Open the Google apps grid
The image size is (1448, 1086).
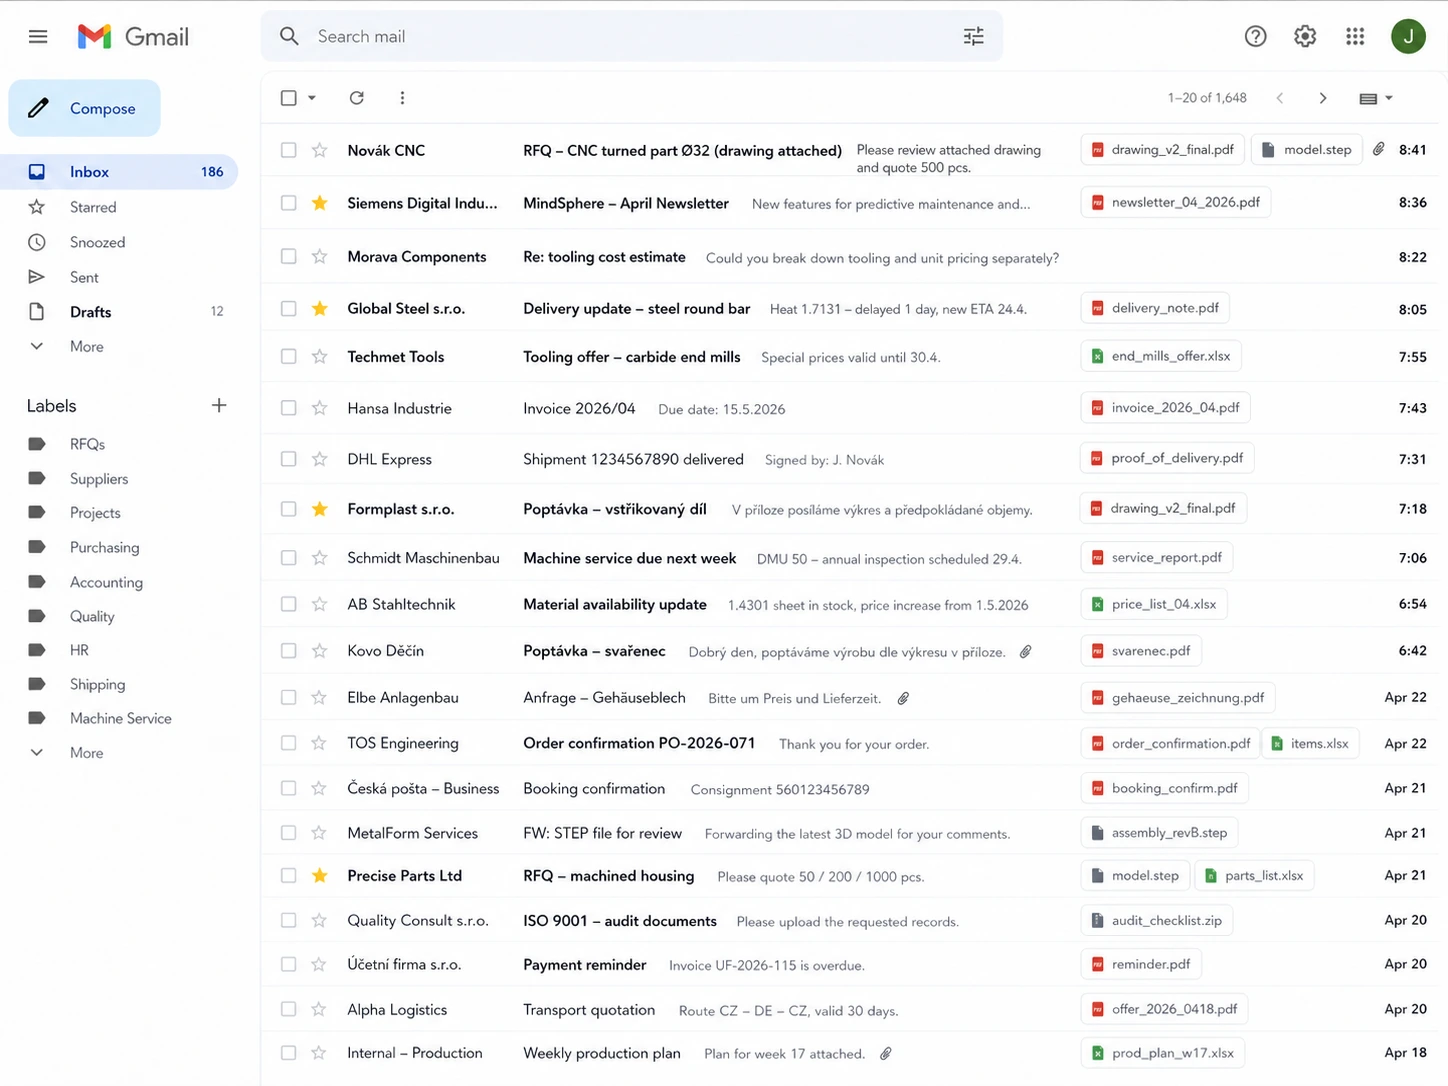tap(1355, 36)
